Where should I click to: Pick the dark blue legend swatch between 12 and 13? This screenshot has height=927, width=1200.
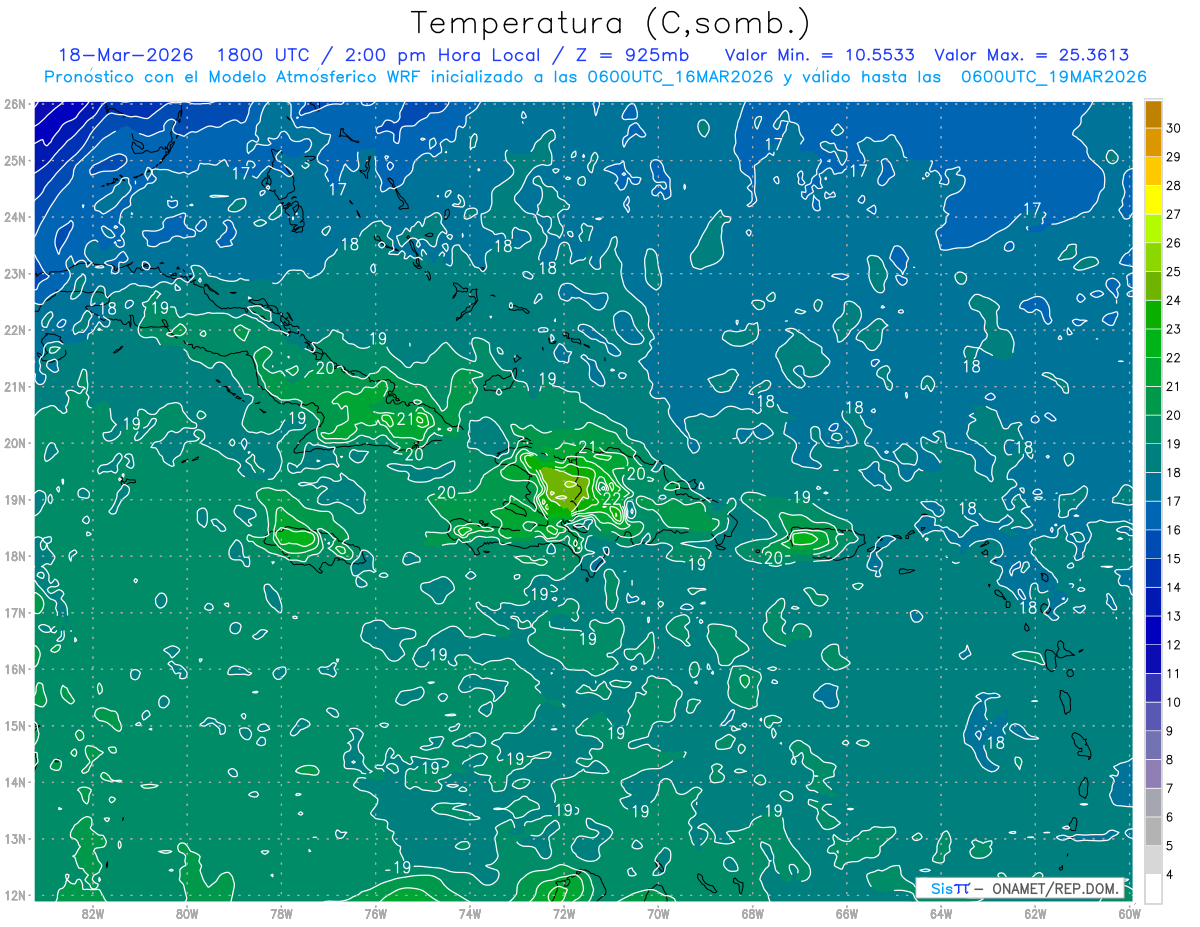1153,631
